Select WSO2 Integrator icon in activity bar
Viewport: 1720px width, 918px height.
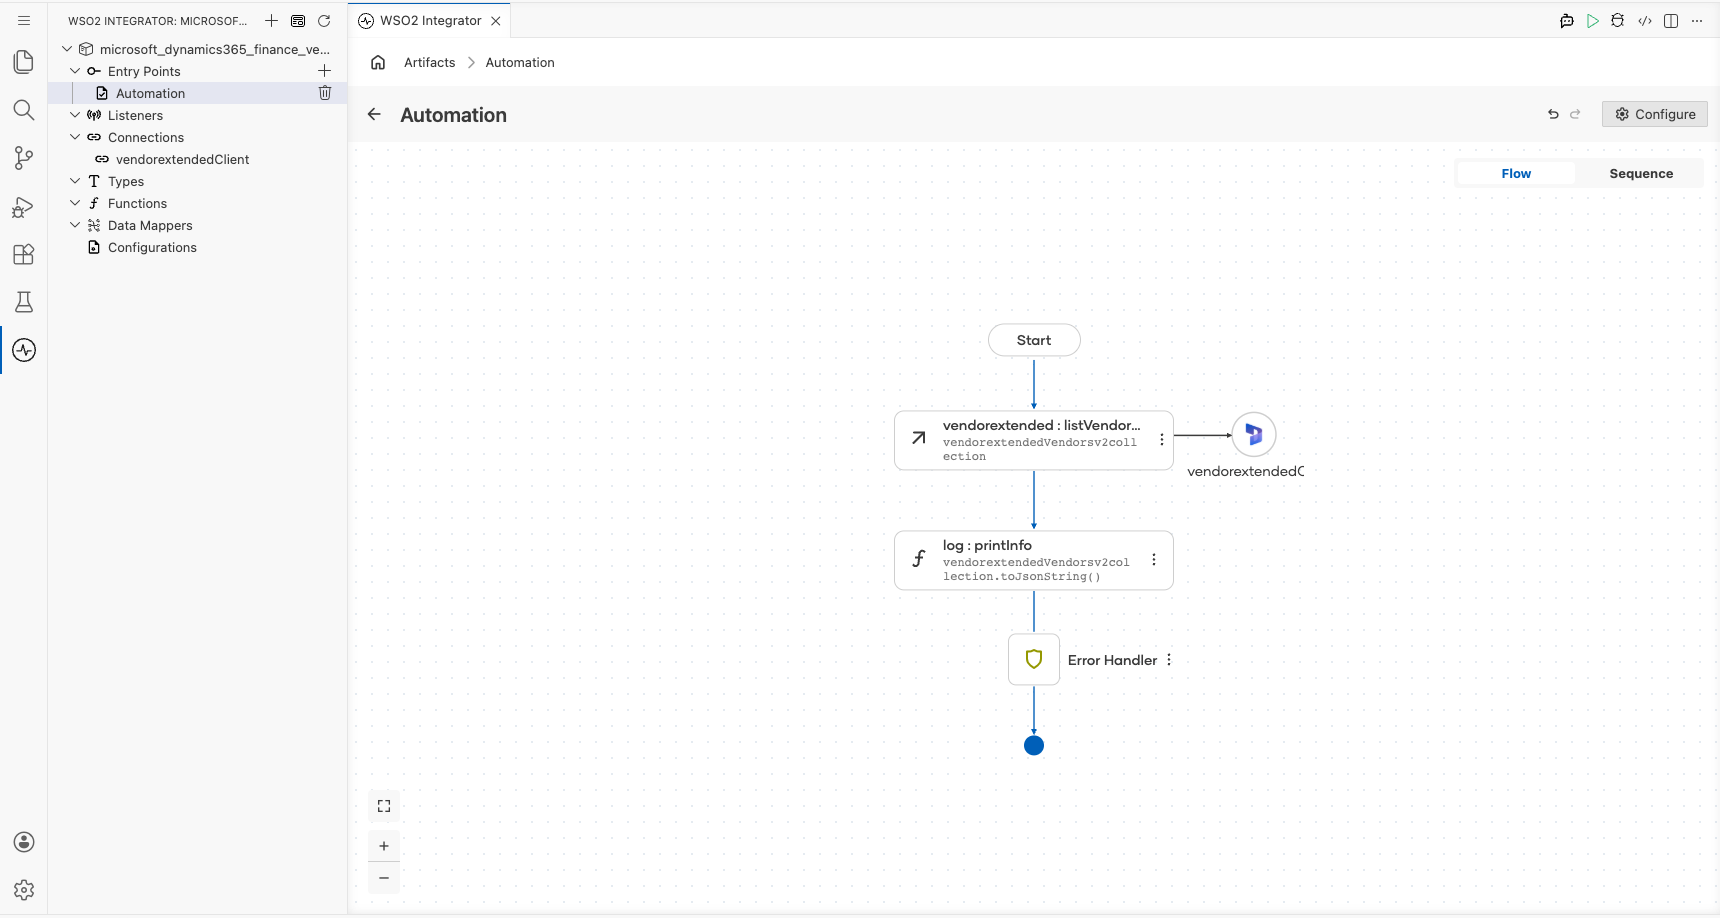point(24,350)
